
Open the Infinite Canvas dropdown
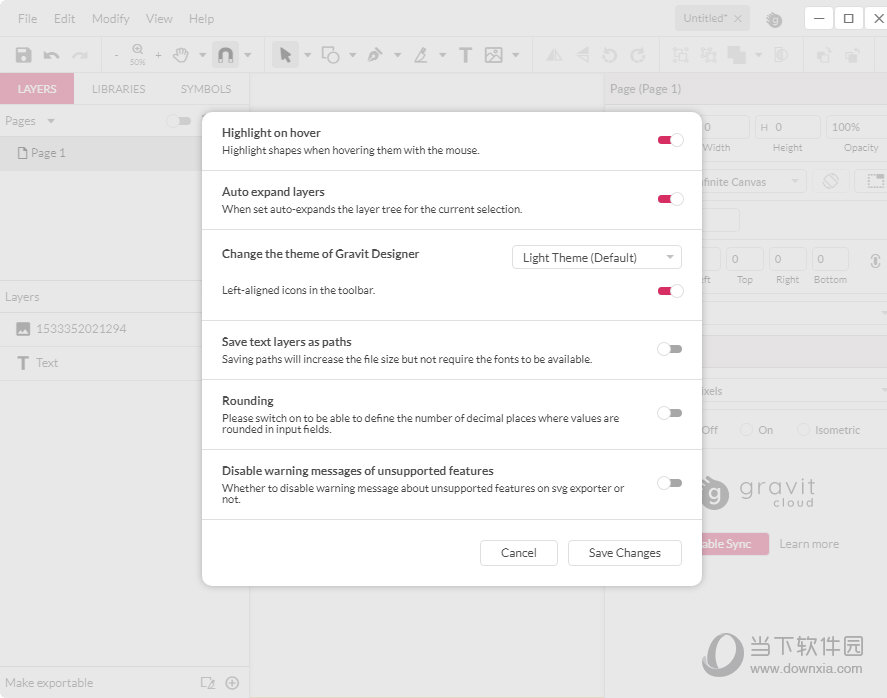pos(752,182)
